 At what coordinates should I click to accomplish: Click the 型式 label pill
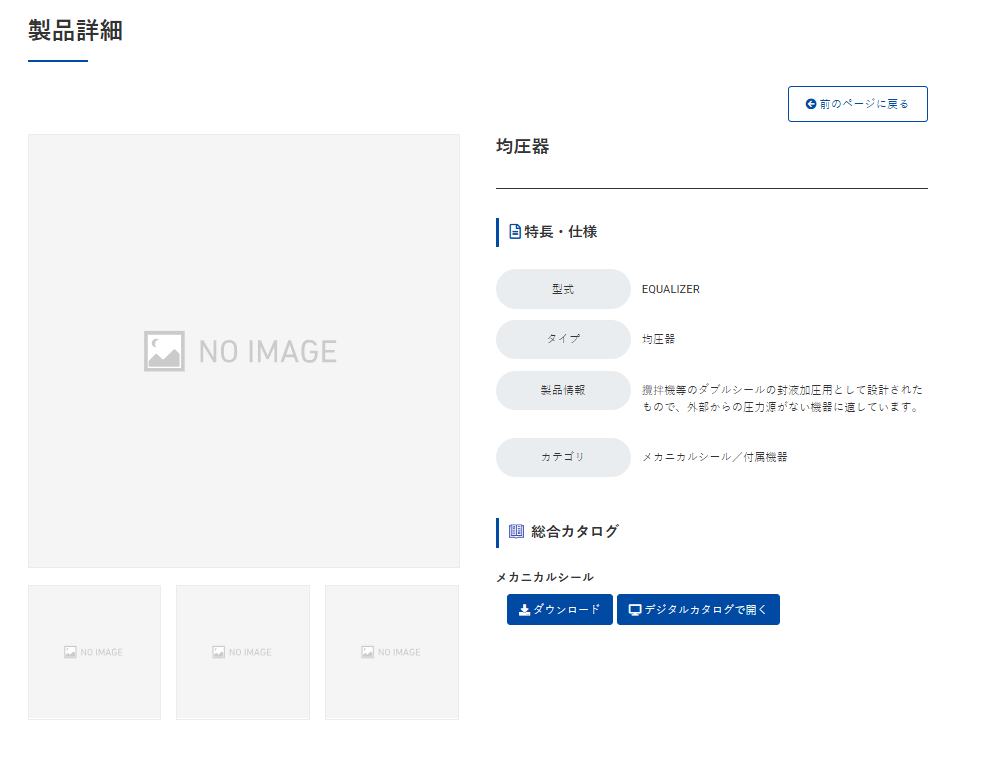tap(563, 289)
